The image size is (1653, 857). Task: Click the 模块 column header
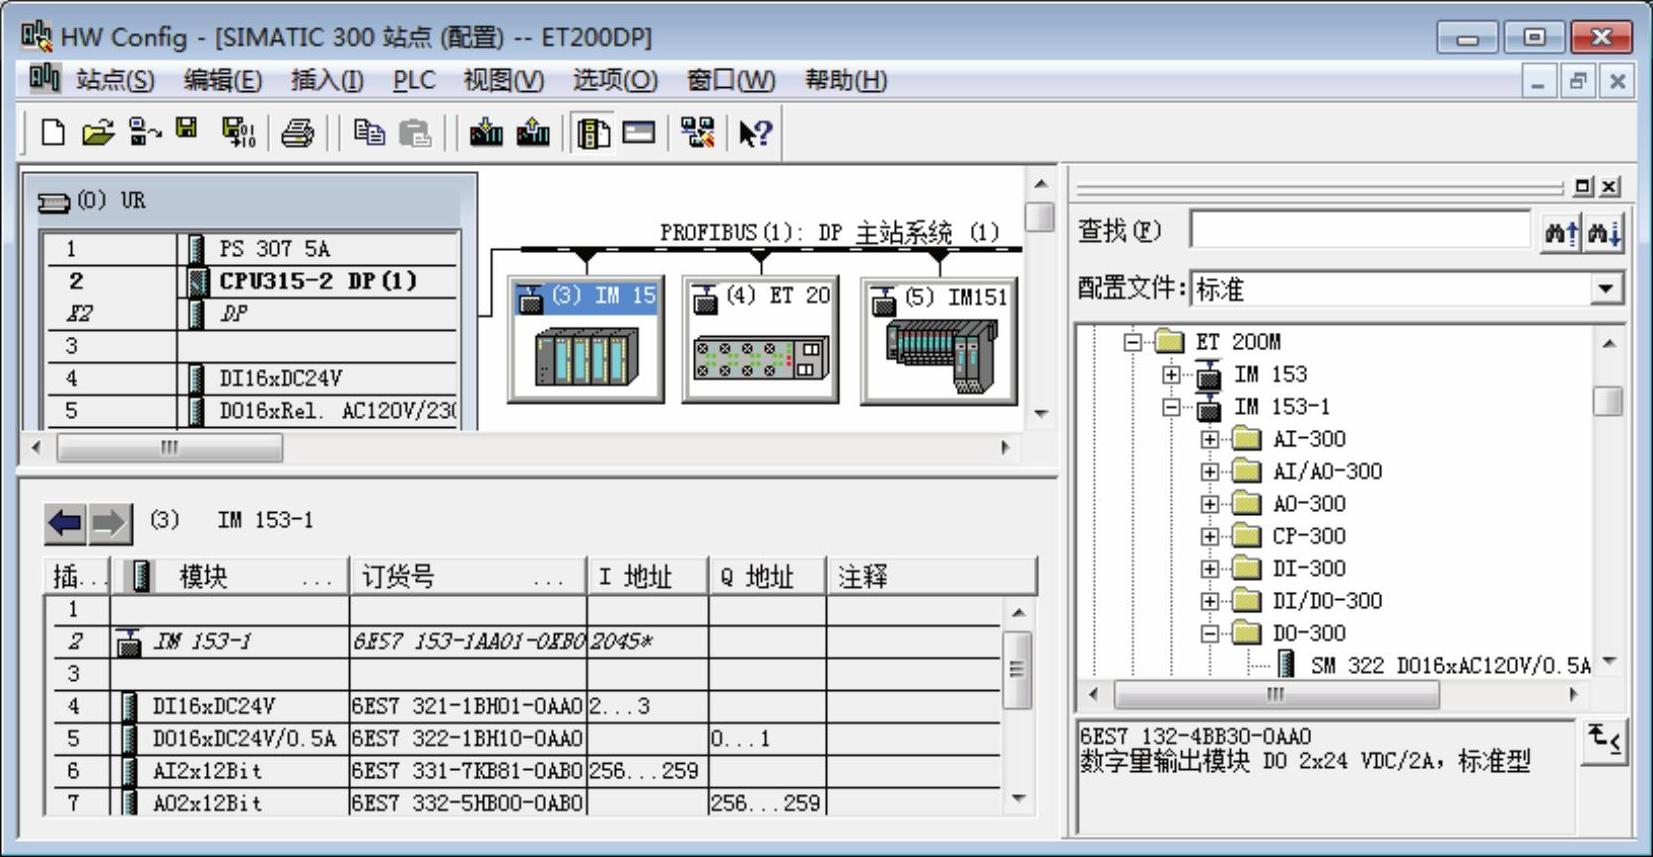point(230,576)
